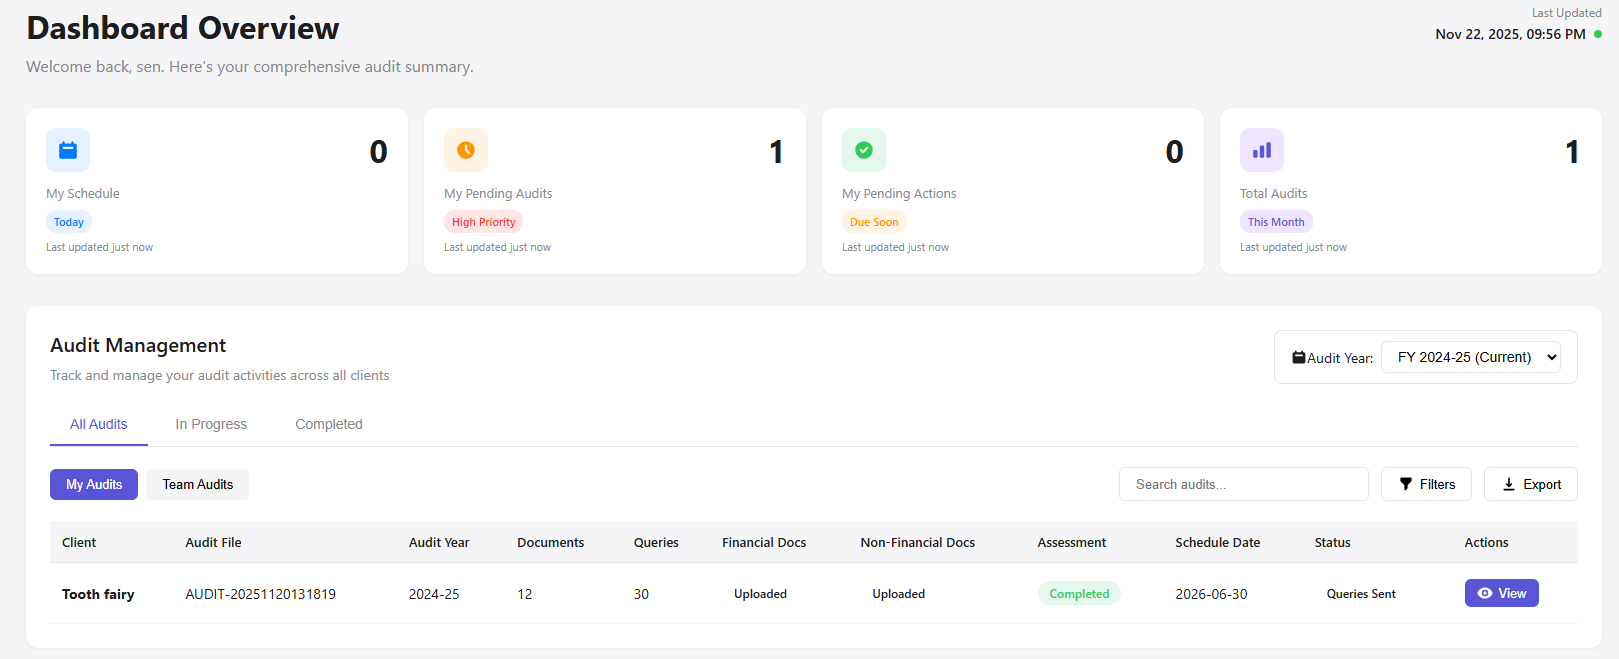
Task: Click the green status dot by Last Updated
Action: click(x=1598, y=34)
